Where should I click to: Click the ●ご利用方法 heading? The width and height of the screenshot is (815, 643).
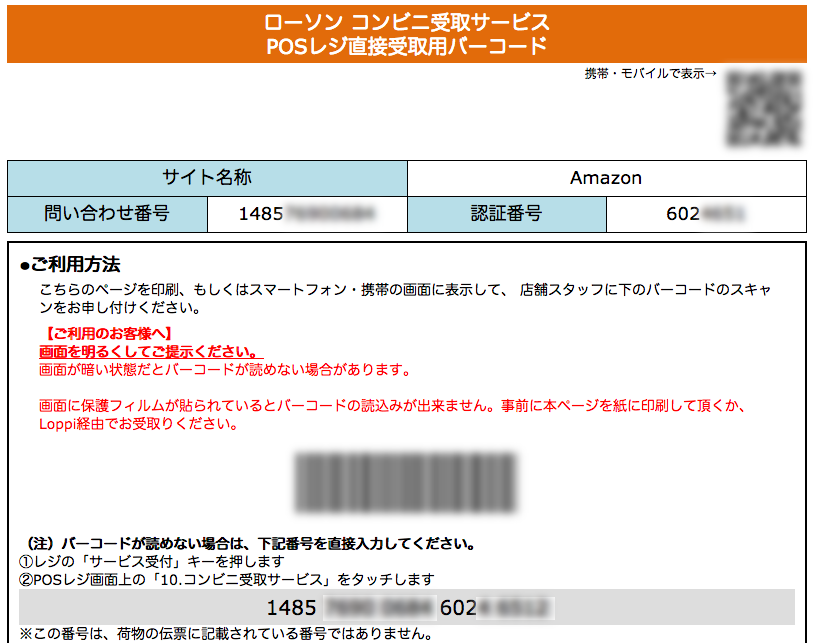click(70, 265)
